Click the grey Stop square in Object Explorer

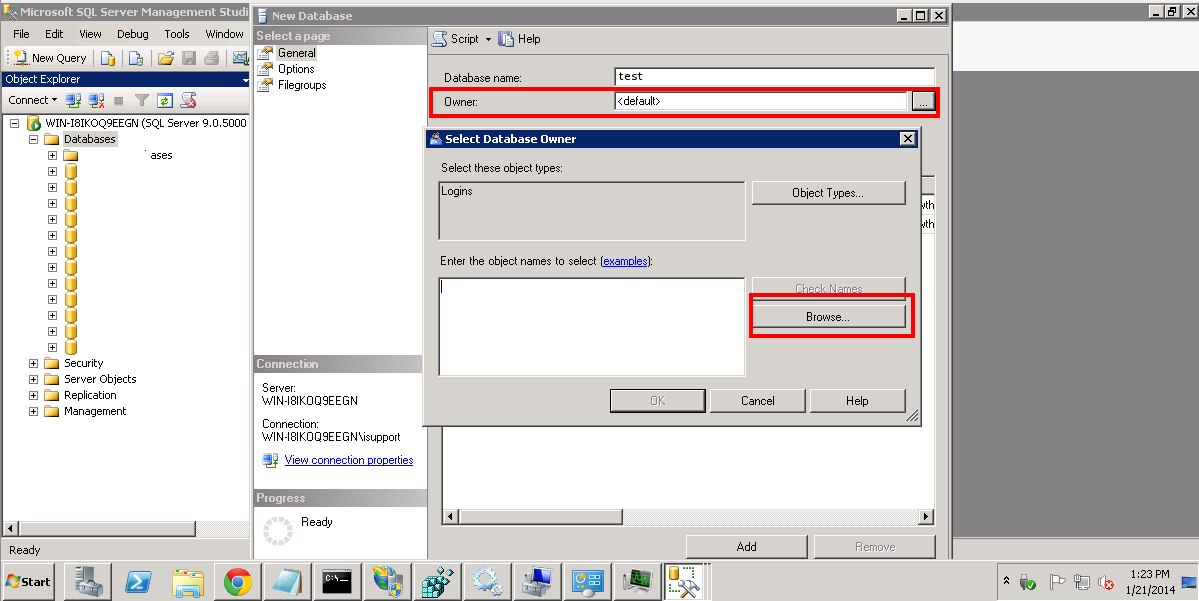(119, 100)
